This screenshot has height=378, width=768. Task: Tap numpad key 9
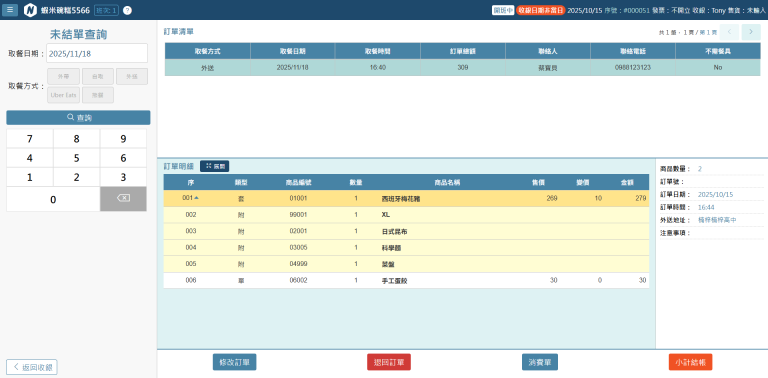pos(123,139)
